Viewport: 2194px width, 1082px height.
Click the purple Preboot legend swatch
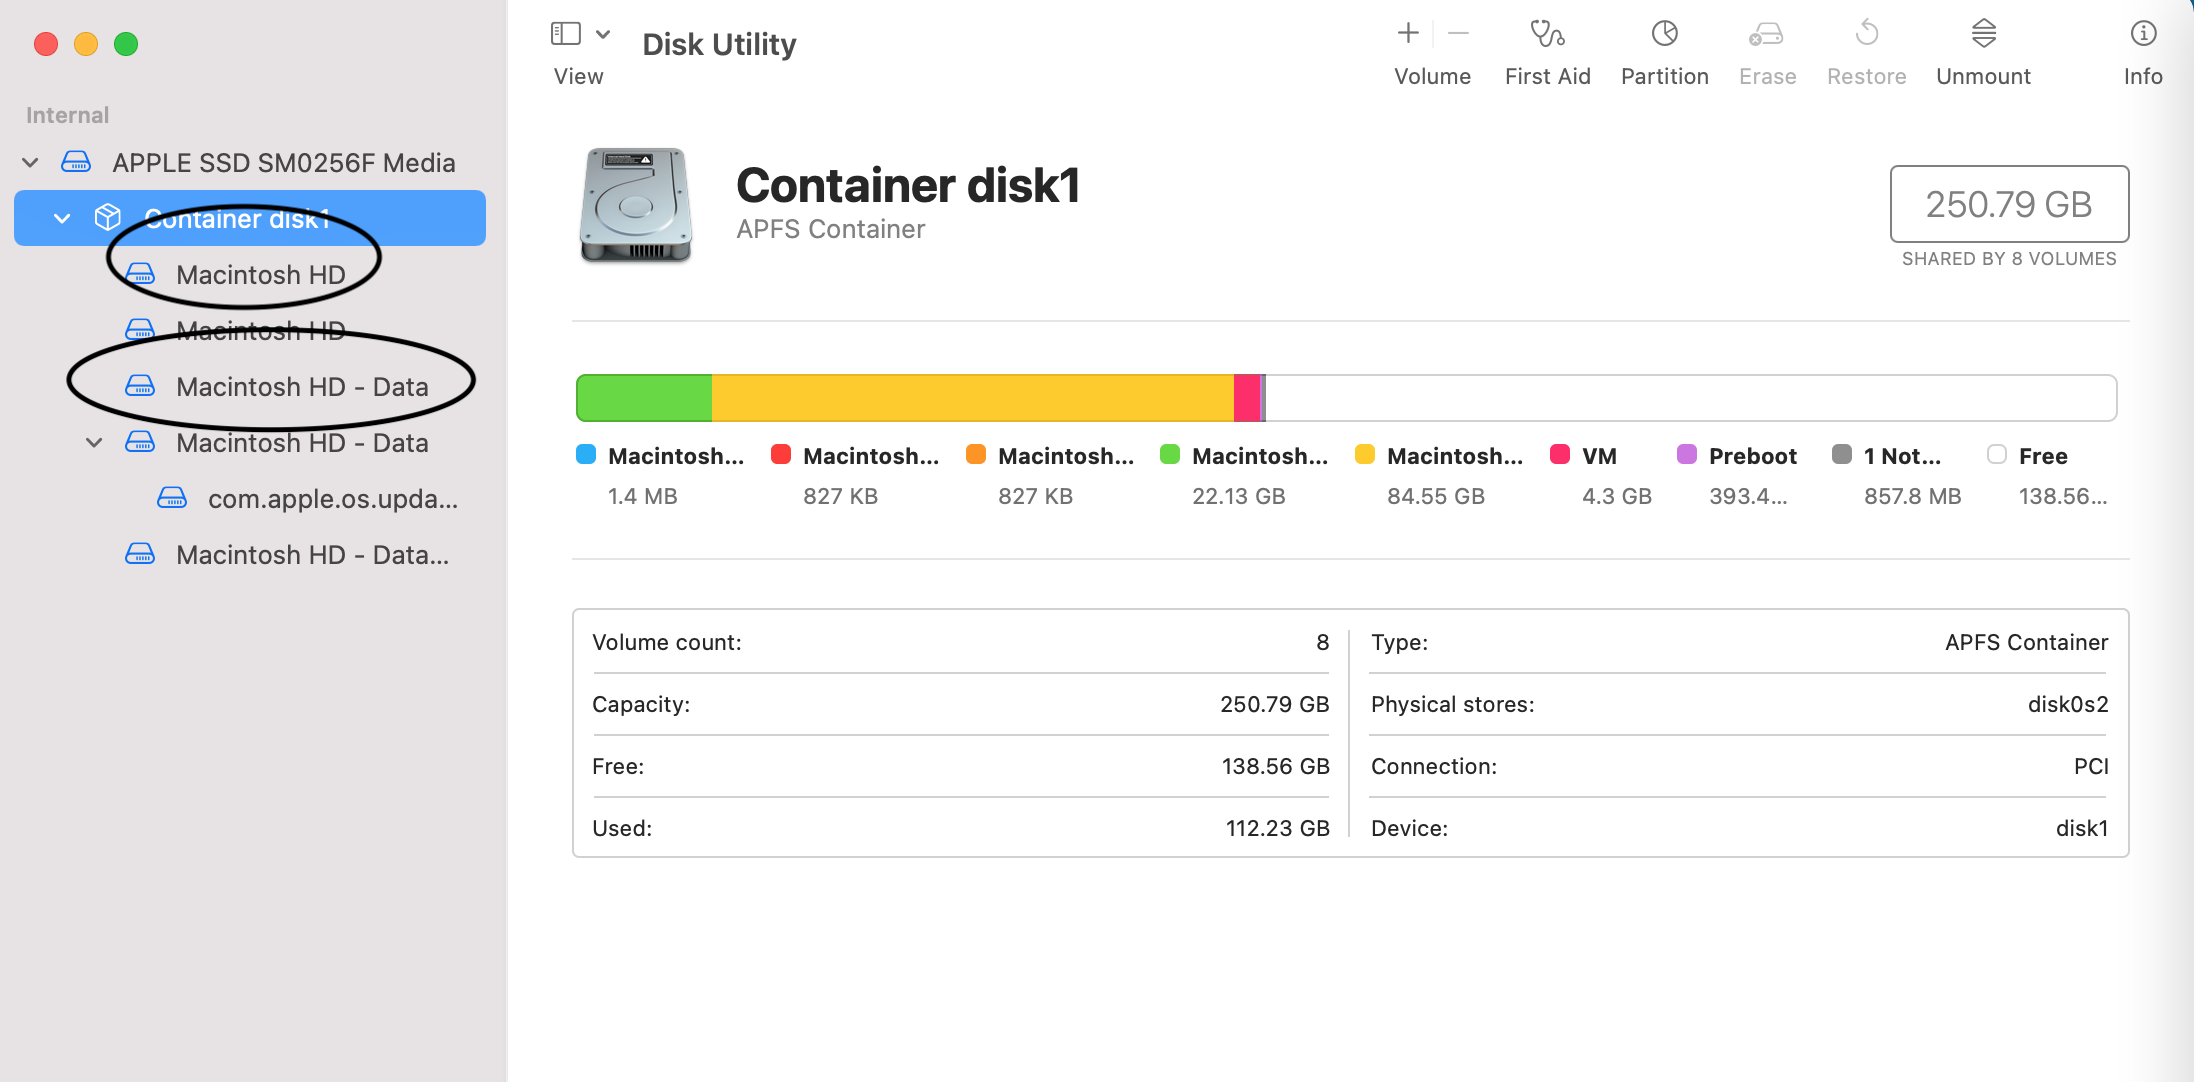pos(1687,455)
